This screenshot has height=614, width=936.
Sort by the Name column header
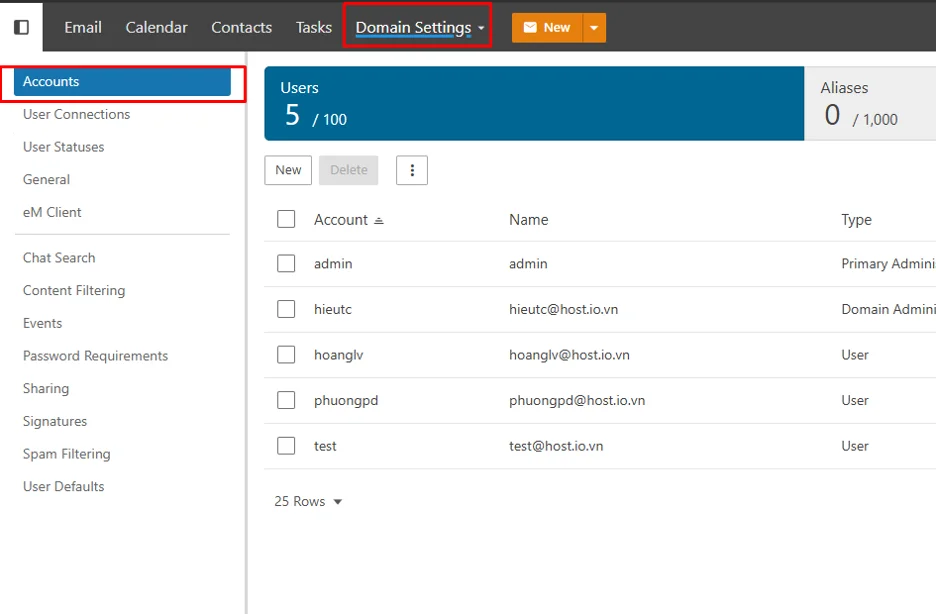pyautogui.click(x=529, y=220)
